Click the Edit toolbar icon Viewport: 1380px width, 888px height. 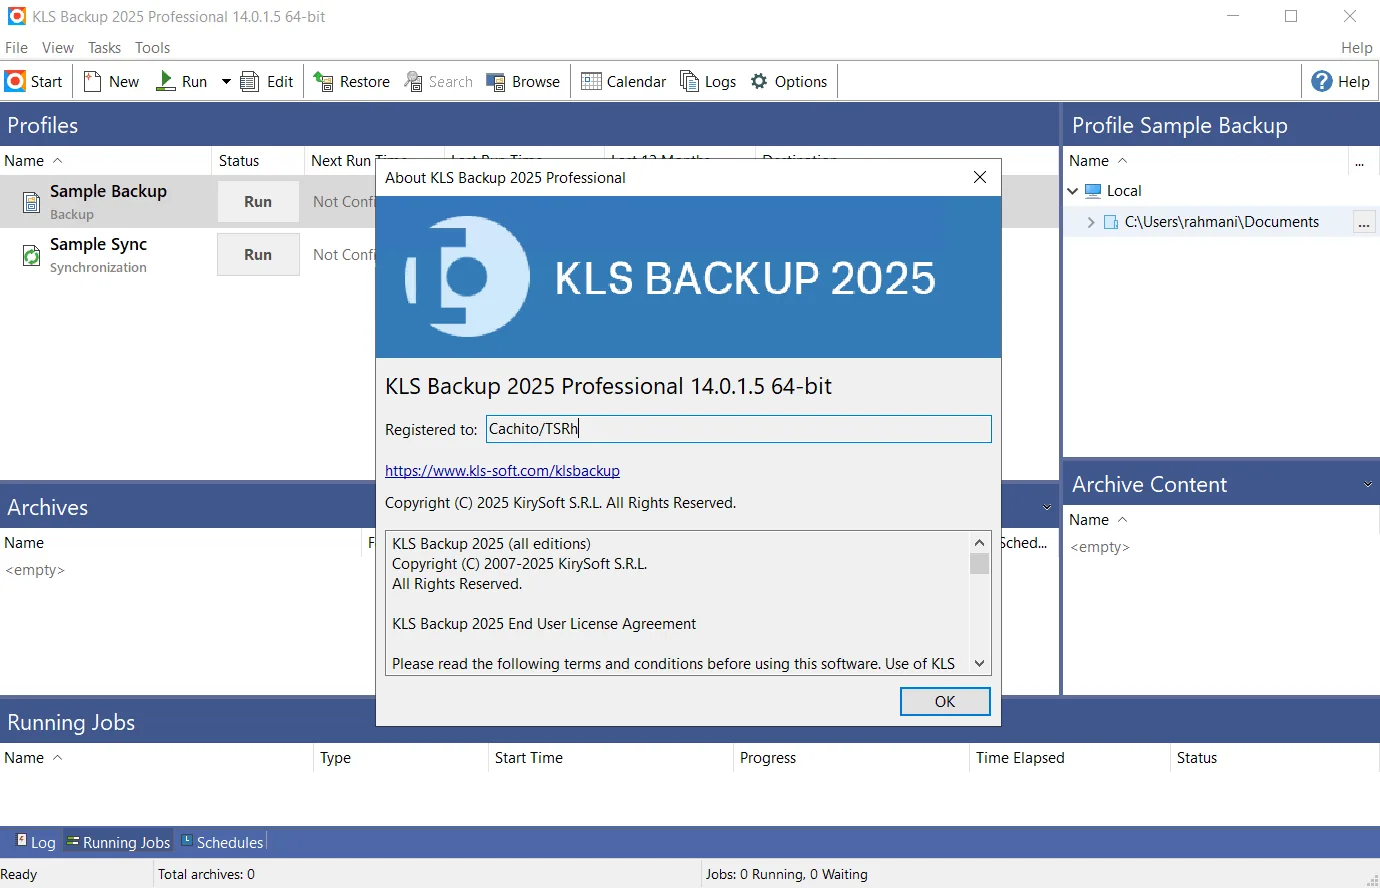coord(250,81)
